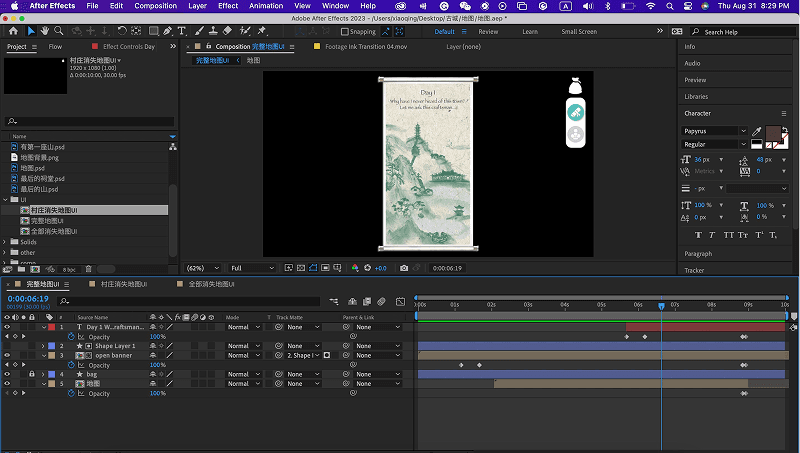Select the Zoom magnifier tool
Screen dimensions: 800x453
pos(57,31)
